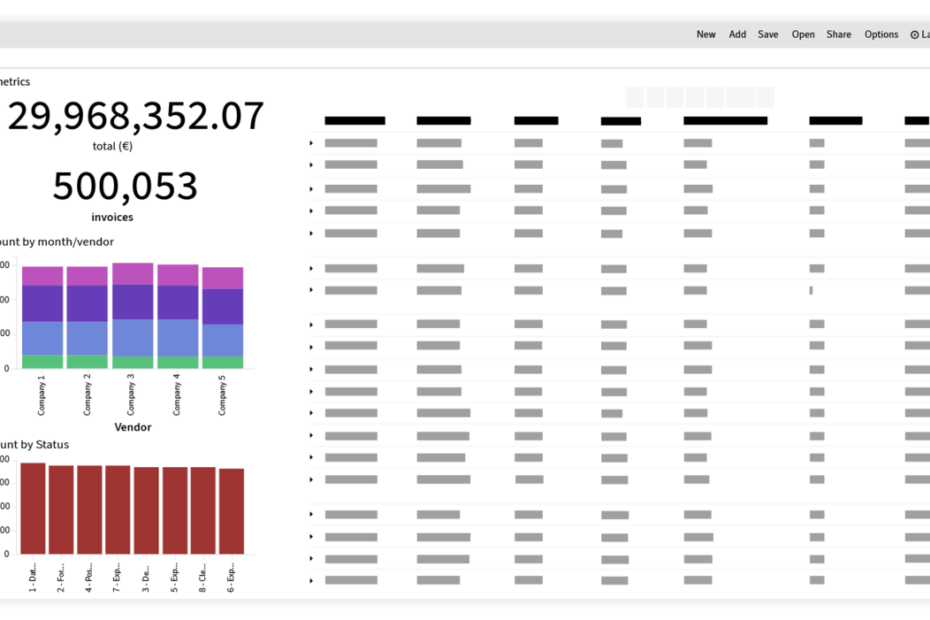Open the Add menu

[x=737, y=35]
